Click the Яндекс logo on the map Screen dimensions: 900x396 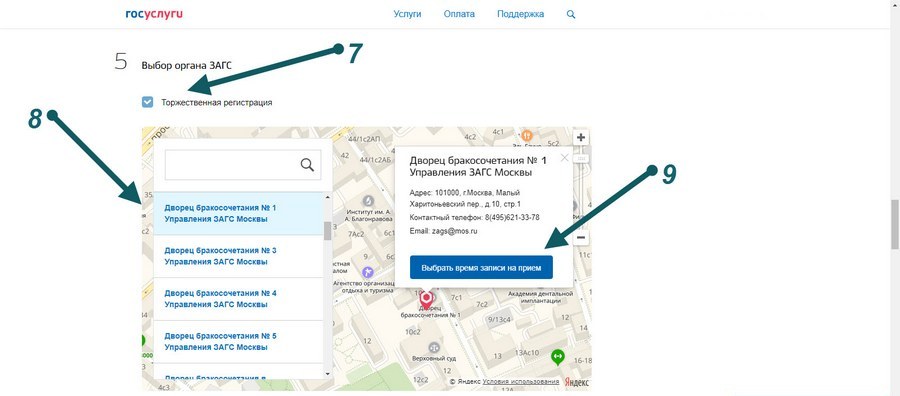coord(577,382)
